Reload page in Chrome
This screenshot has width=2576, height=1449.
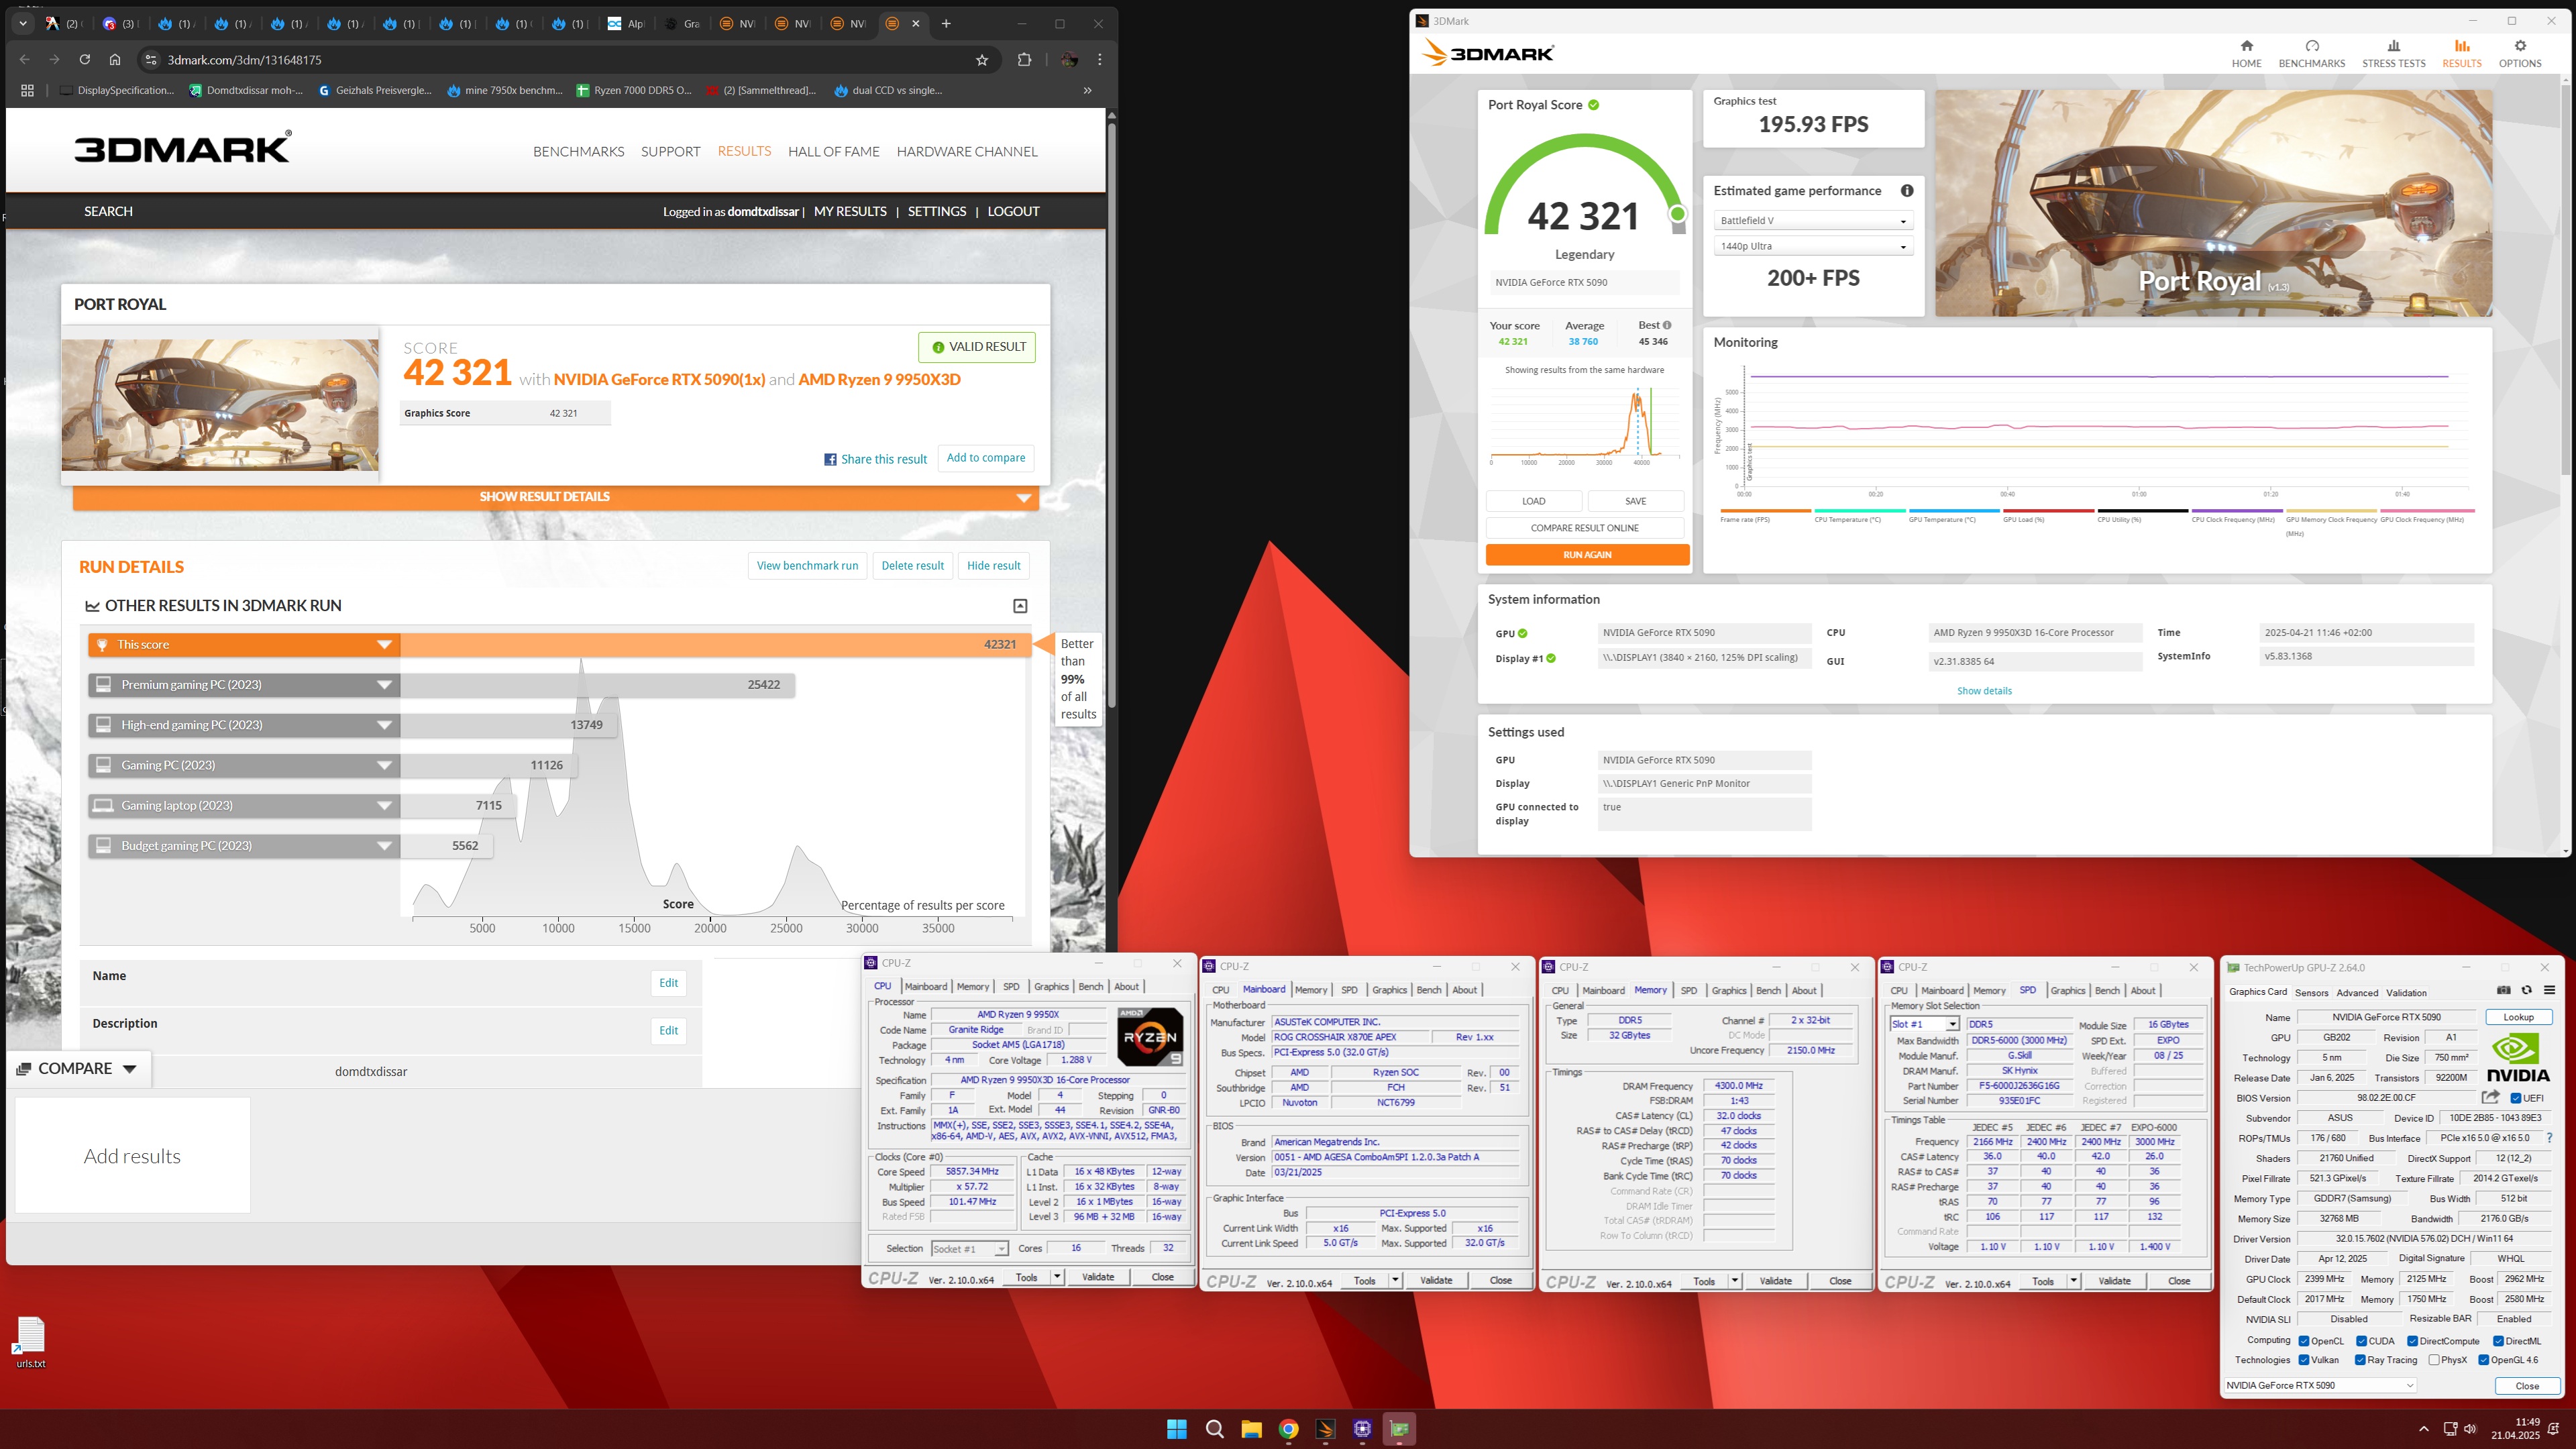[x=85, y=60]
